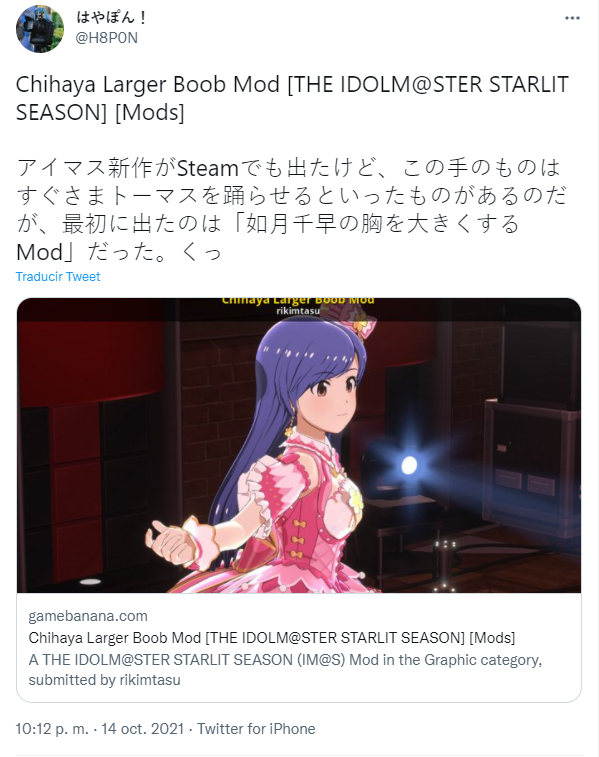The width and height of the screenshot is (599, 757).
Task: Click 'submitted by rikimtasu' line in card
Action: (x=104, y=680)
